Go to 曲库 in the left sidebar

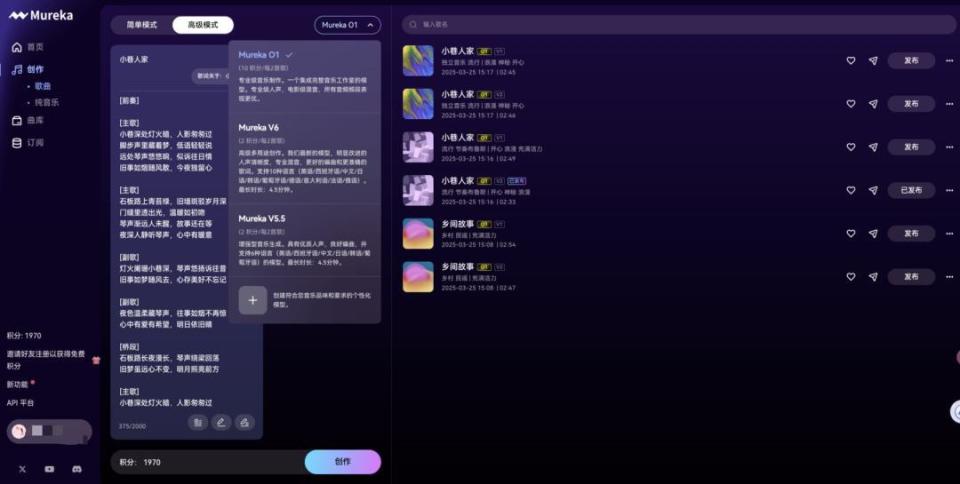pos(35,120)
